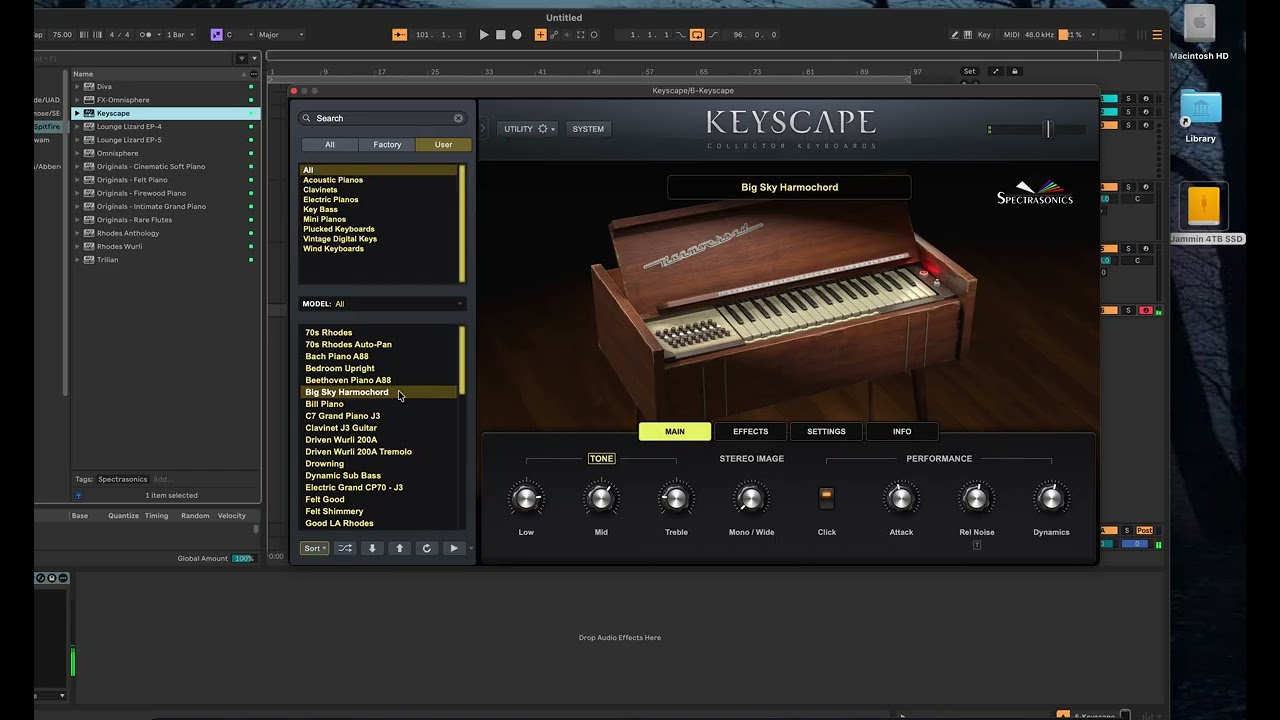The width and height of the screenshot is (1280, 720).
Task: Arm recording in the DAW transport
Action: pos(517,35)
